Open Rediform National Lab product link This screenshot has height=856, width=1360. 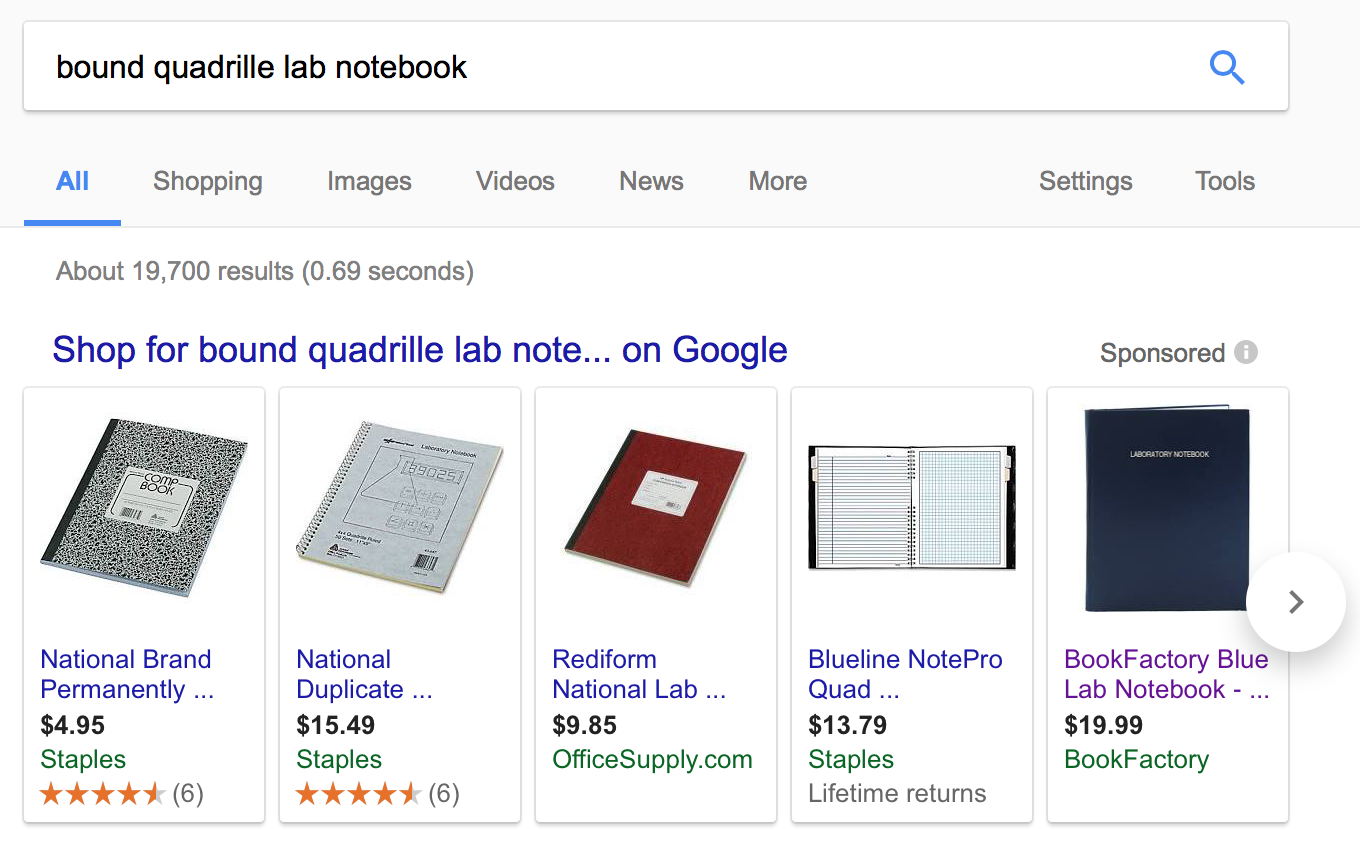639,674
